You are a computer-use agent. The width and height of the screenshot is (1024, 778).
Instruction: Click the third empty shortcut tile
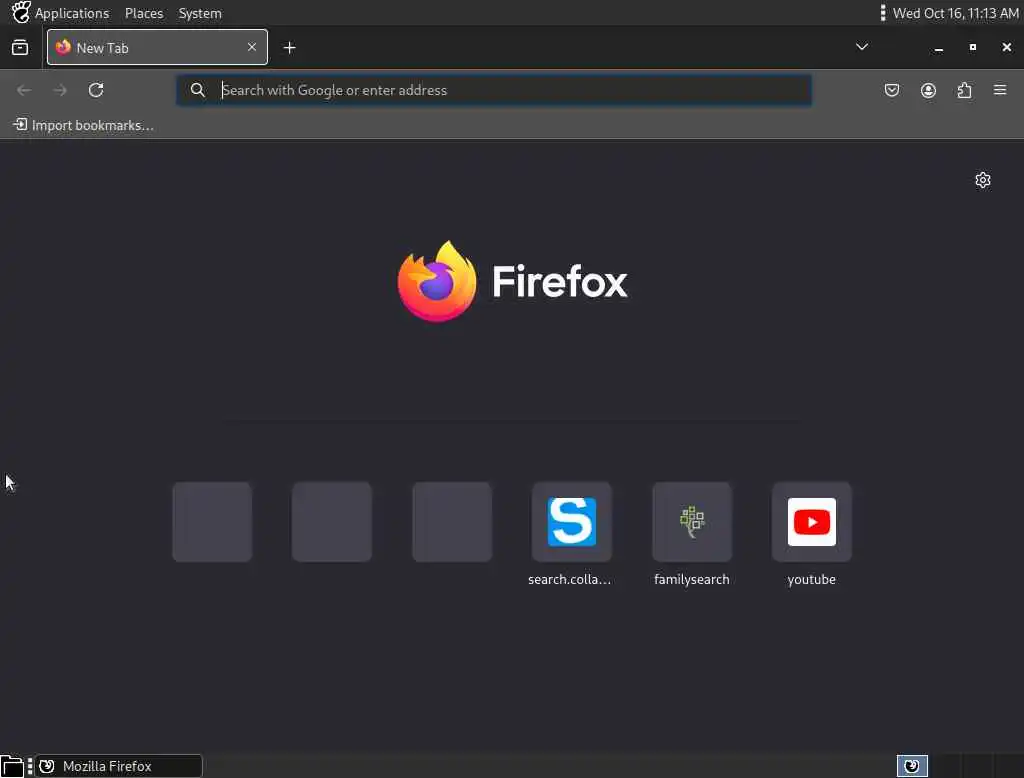click(x=452, y=522)
